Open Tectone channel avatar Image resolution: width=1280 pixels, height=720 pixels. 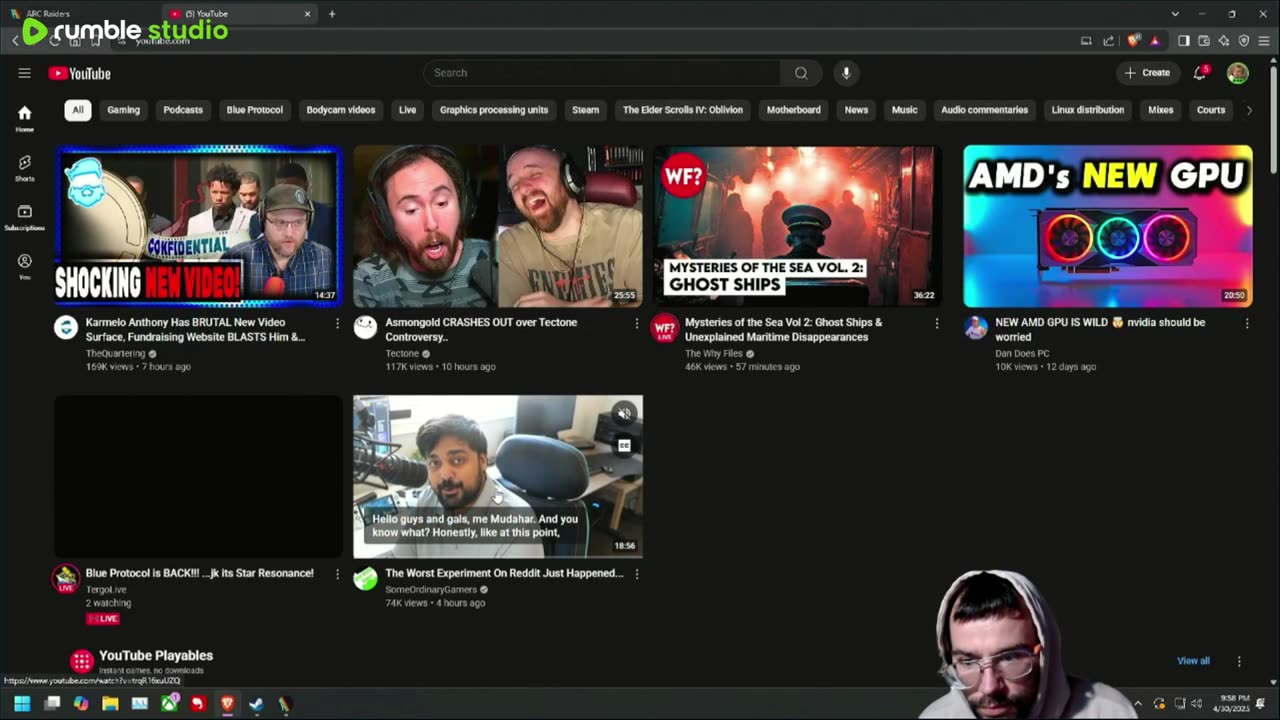click(366, 328)
